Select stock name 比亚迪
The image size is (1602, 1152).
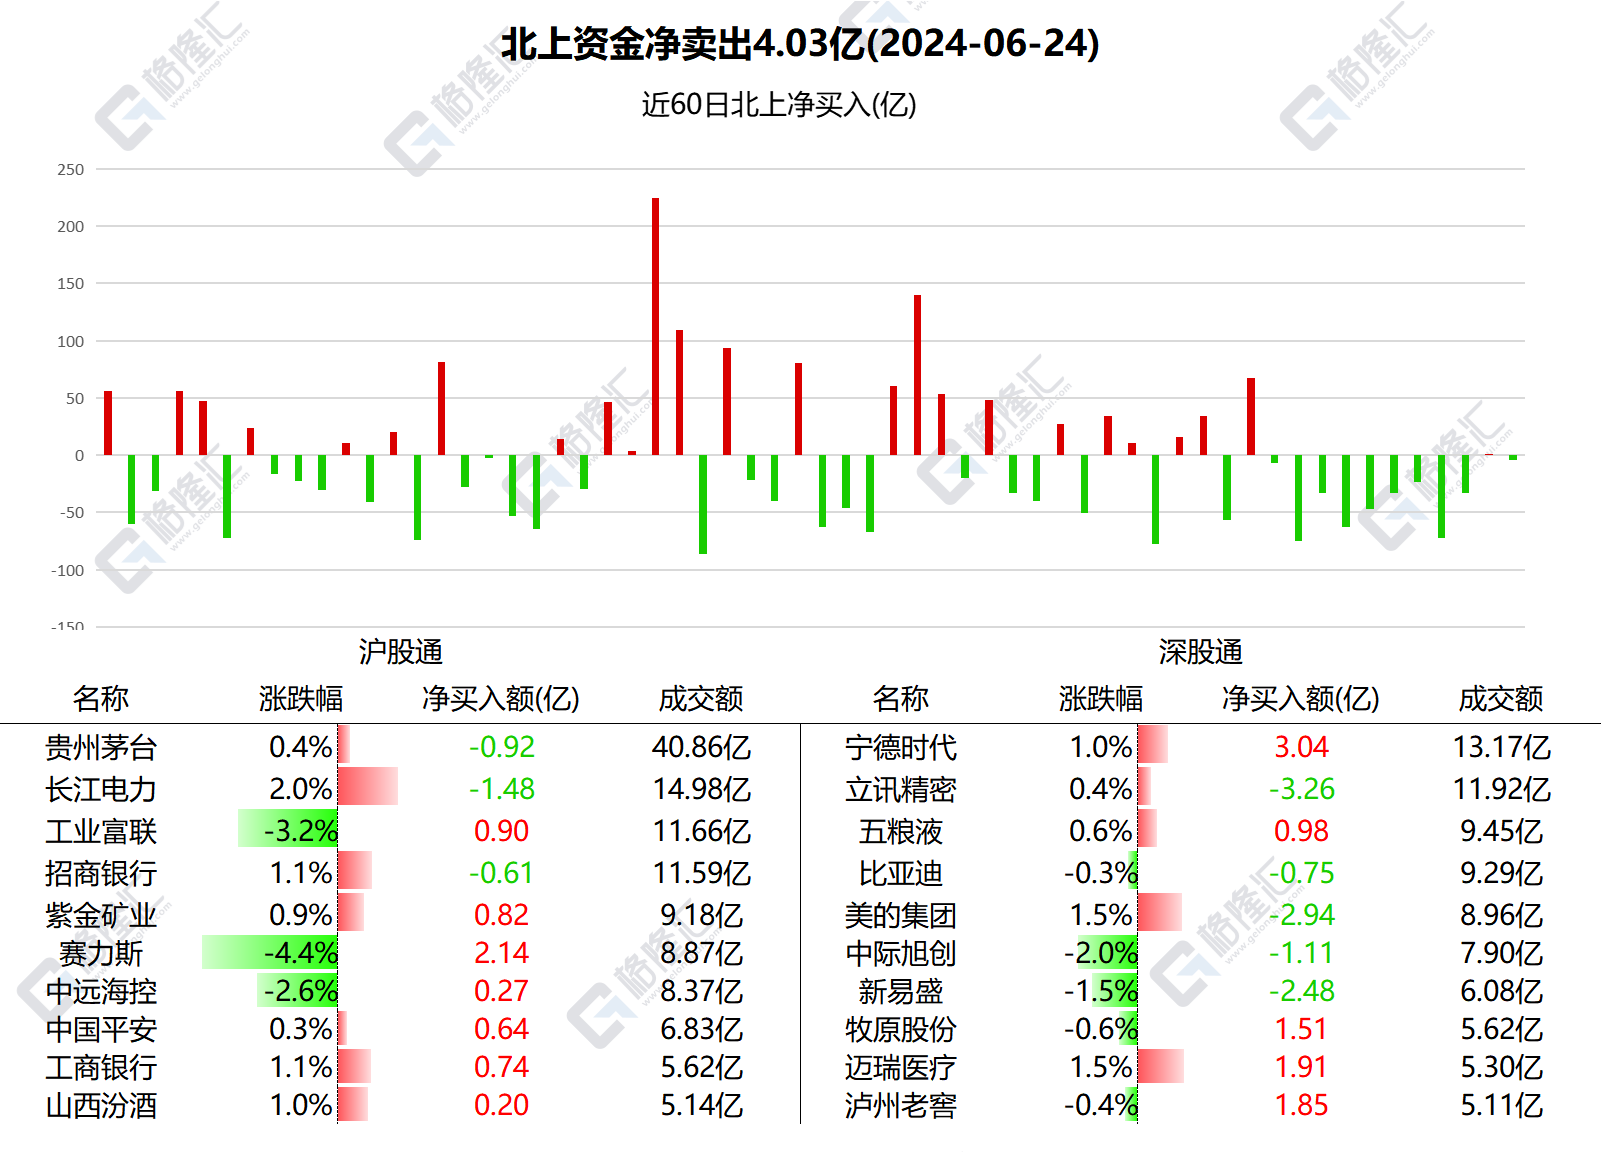901,873
